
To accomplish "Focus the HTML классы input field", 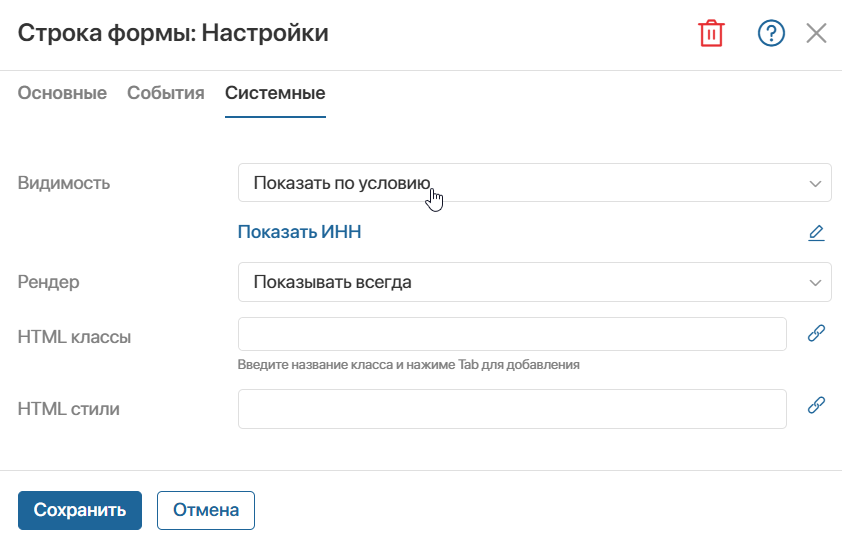I will click(x=512, y=334).
